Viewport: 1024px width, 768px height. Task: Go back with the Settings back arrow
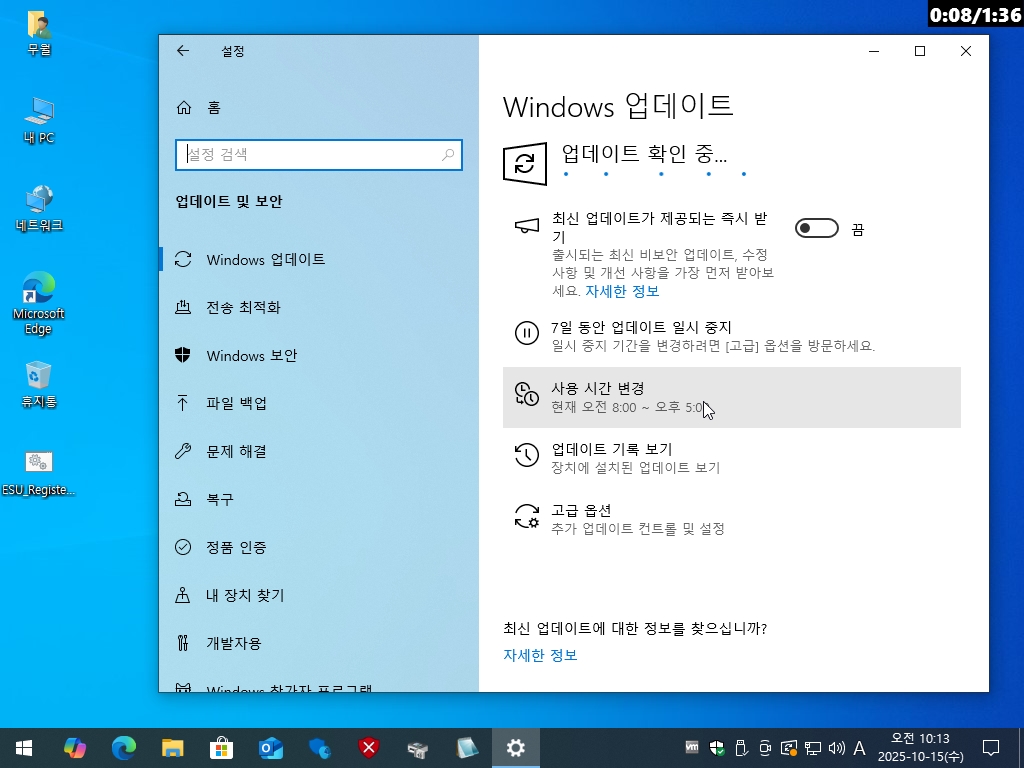point(183,51)
